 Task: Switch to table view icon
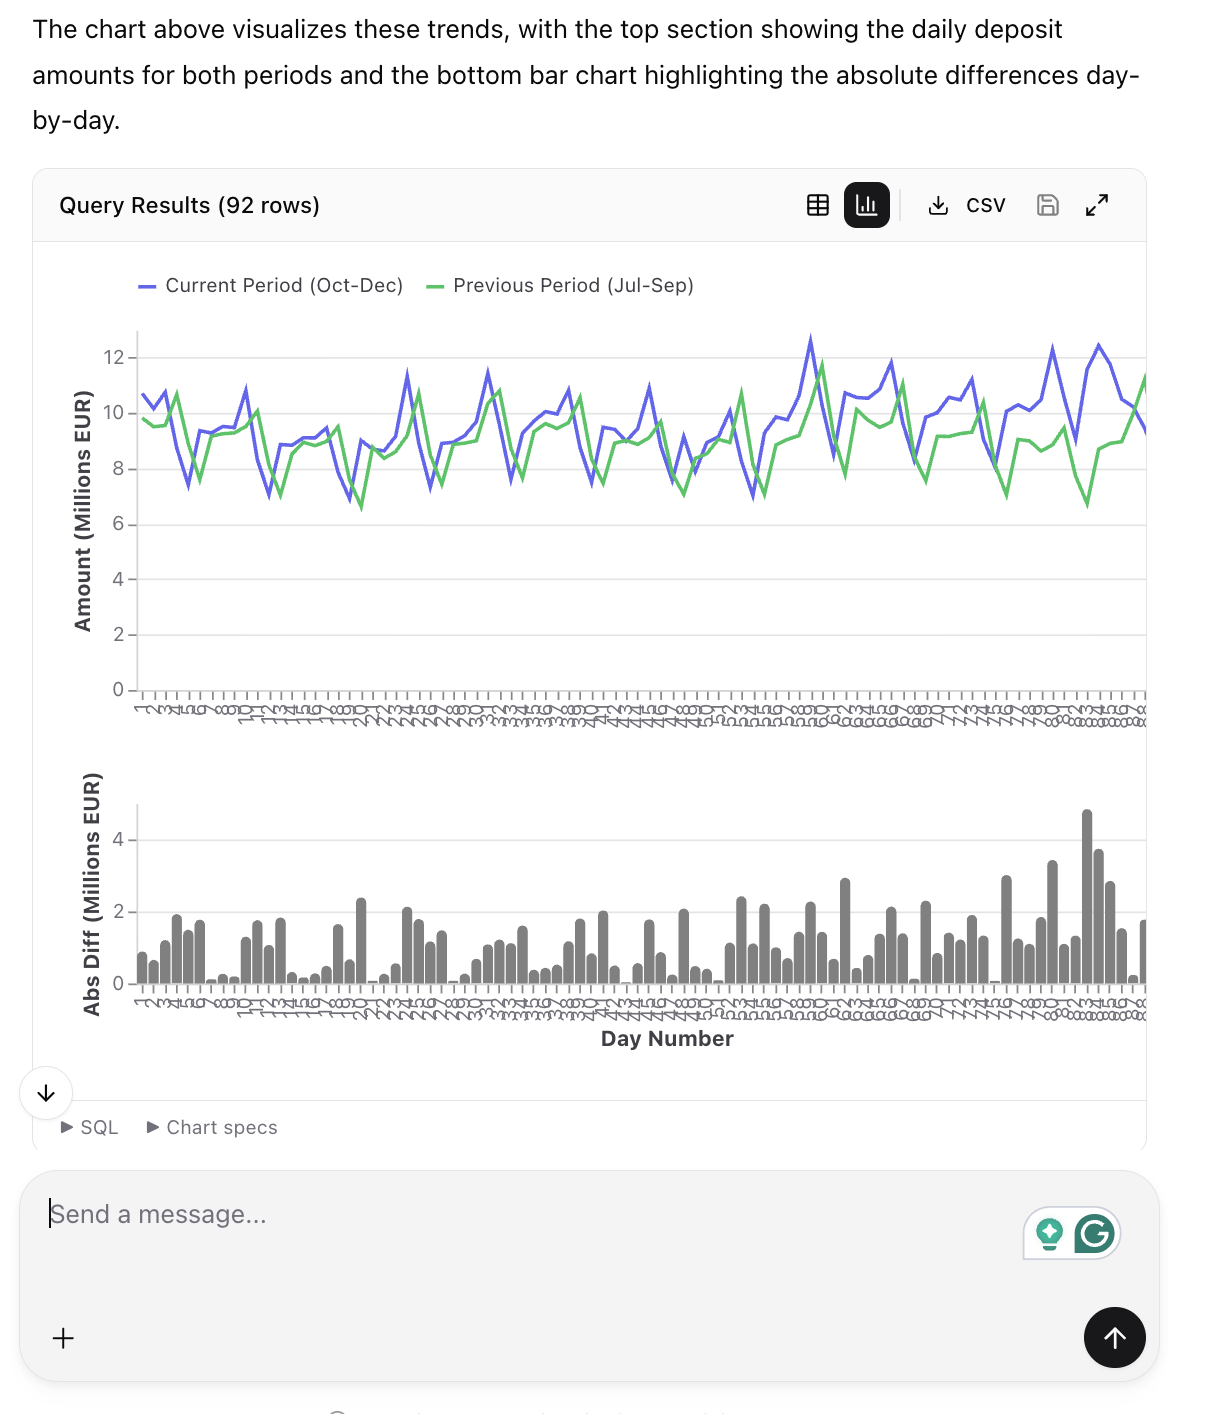tap(817, 205)
